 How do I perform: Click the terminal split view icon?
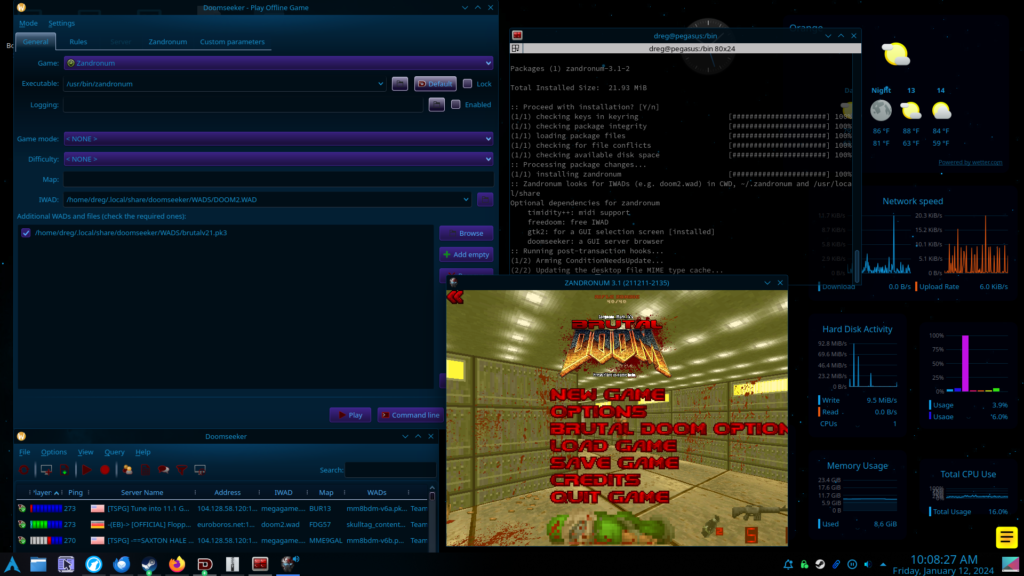(x=515, y=48)
